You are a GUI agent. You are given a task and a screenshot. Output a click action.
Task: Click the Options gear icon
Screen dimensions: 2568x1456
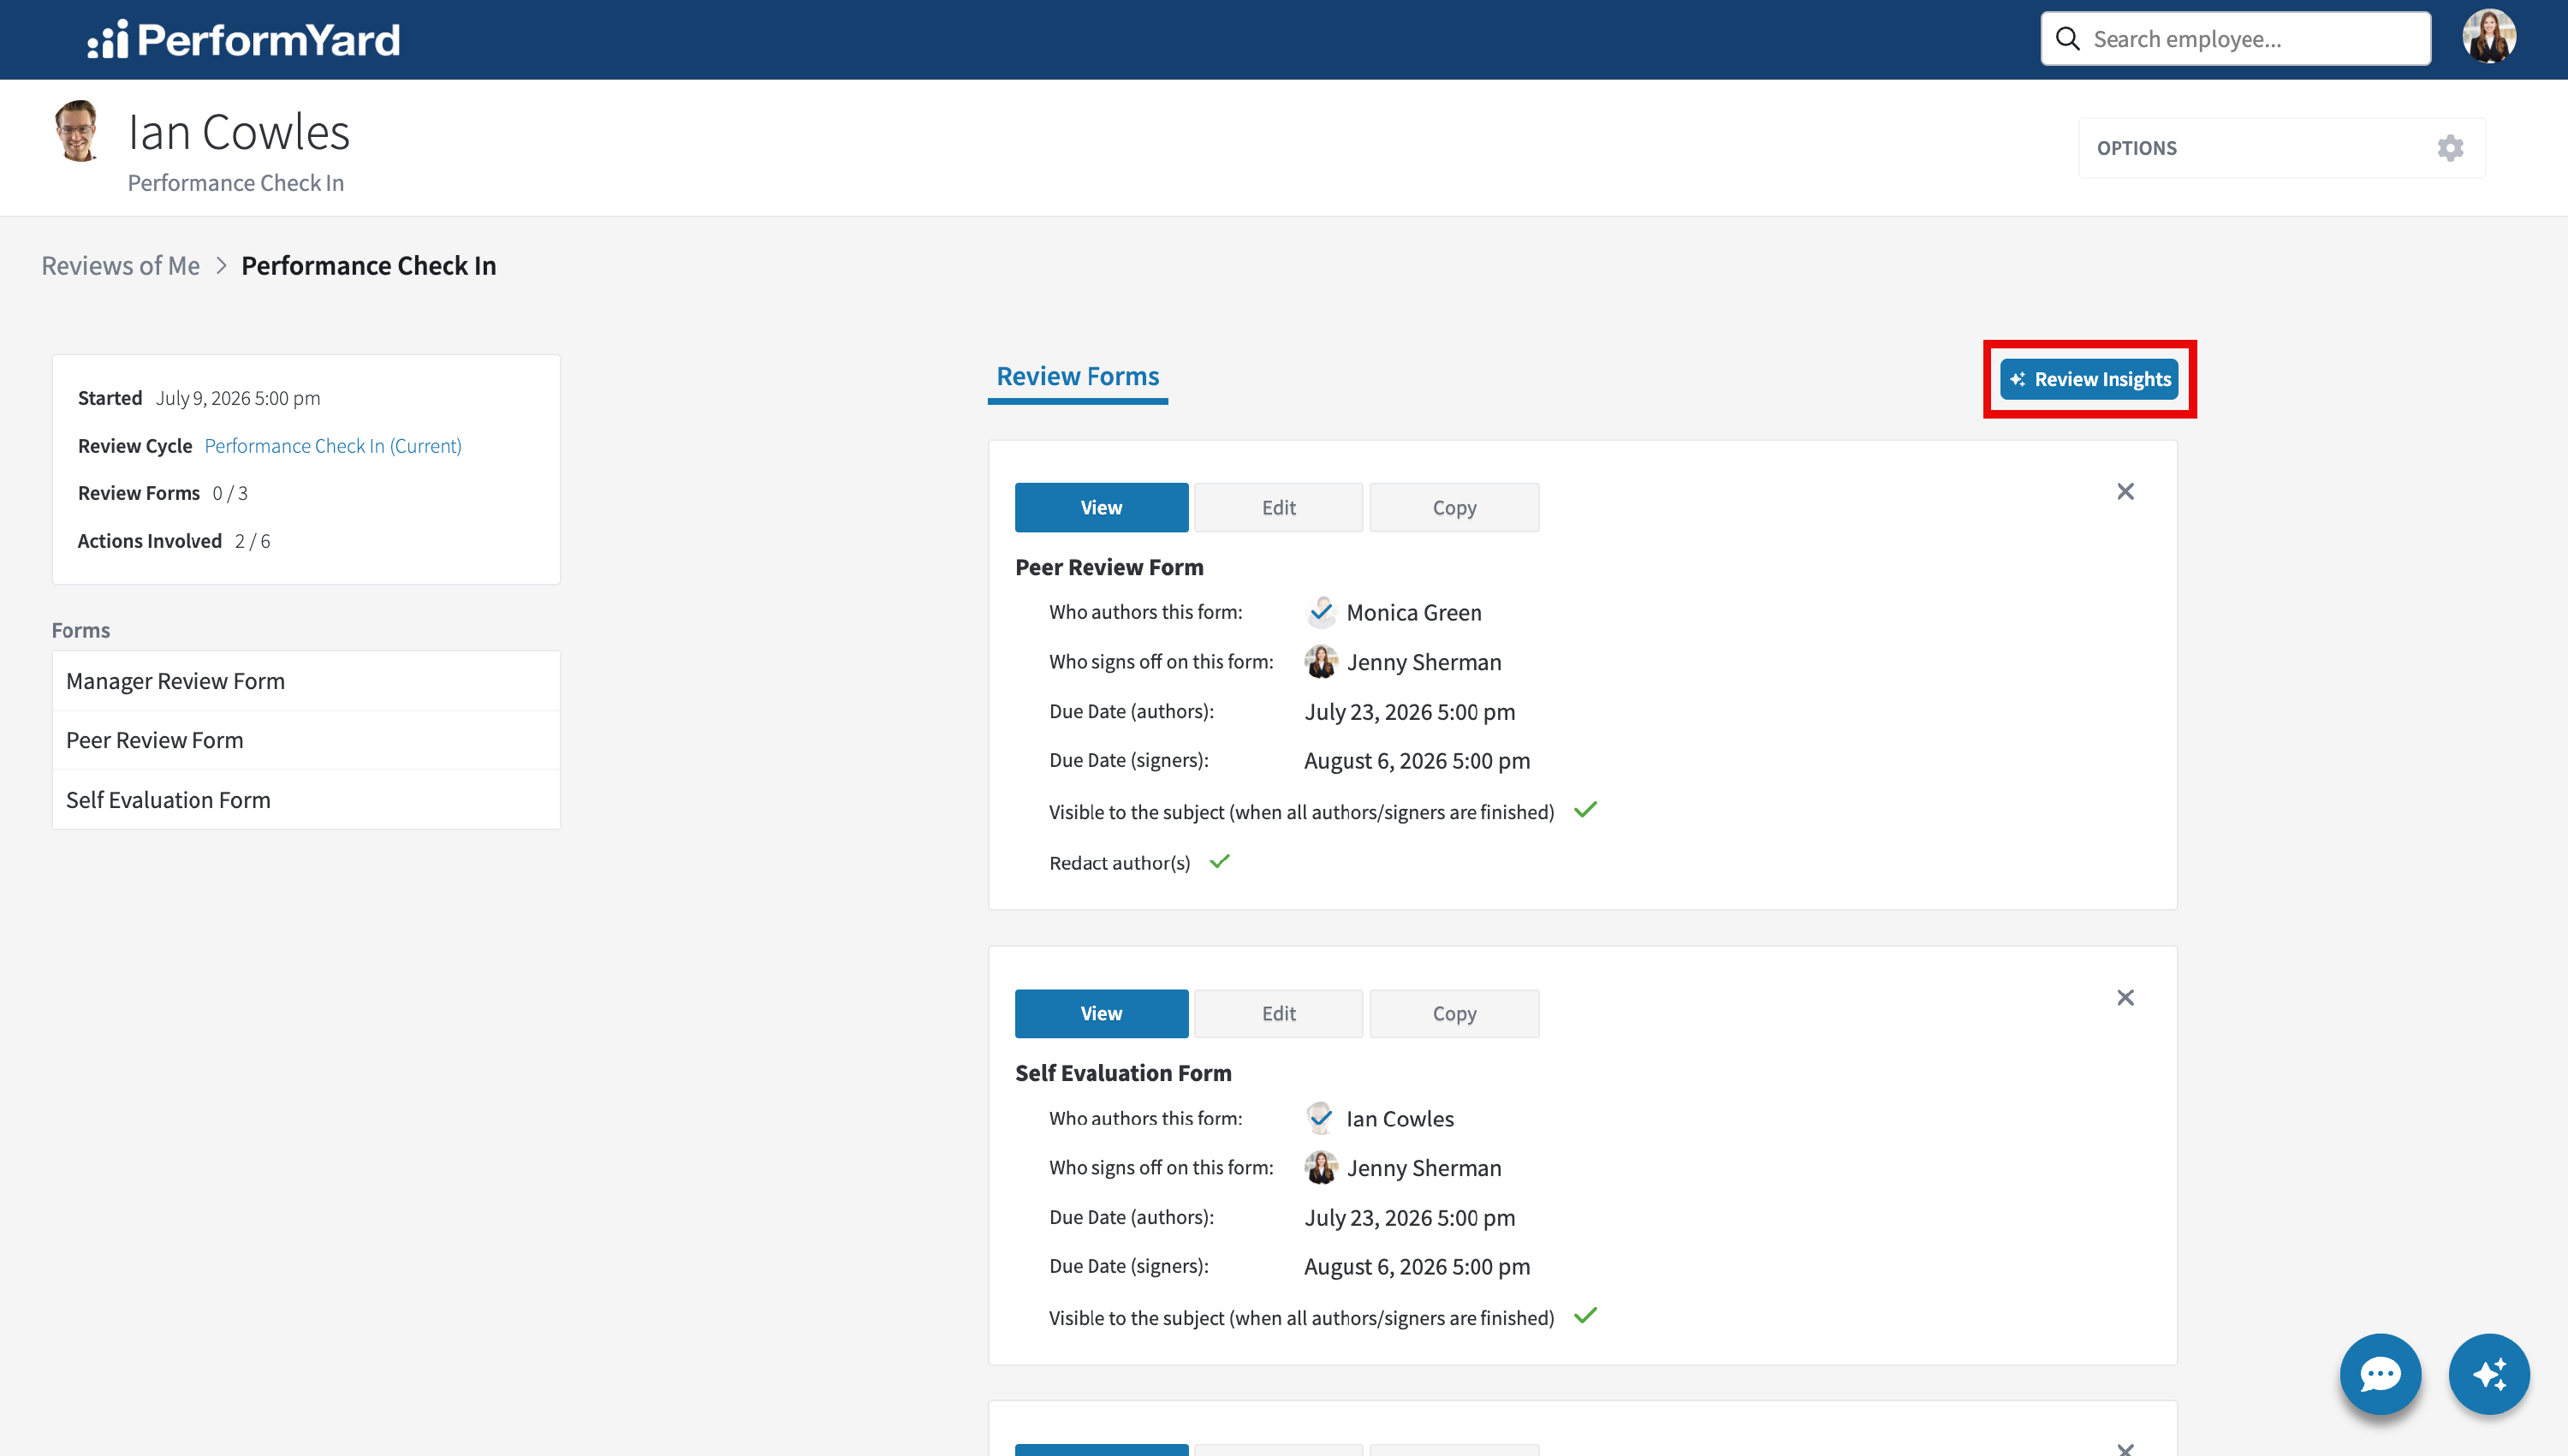click(2450, 148)
